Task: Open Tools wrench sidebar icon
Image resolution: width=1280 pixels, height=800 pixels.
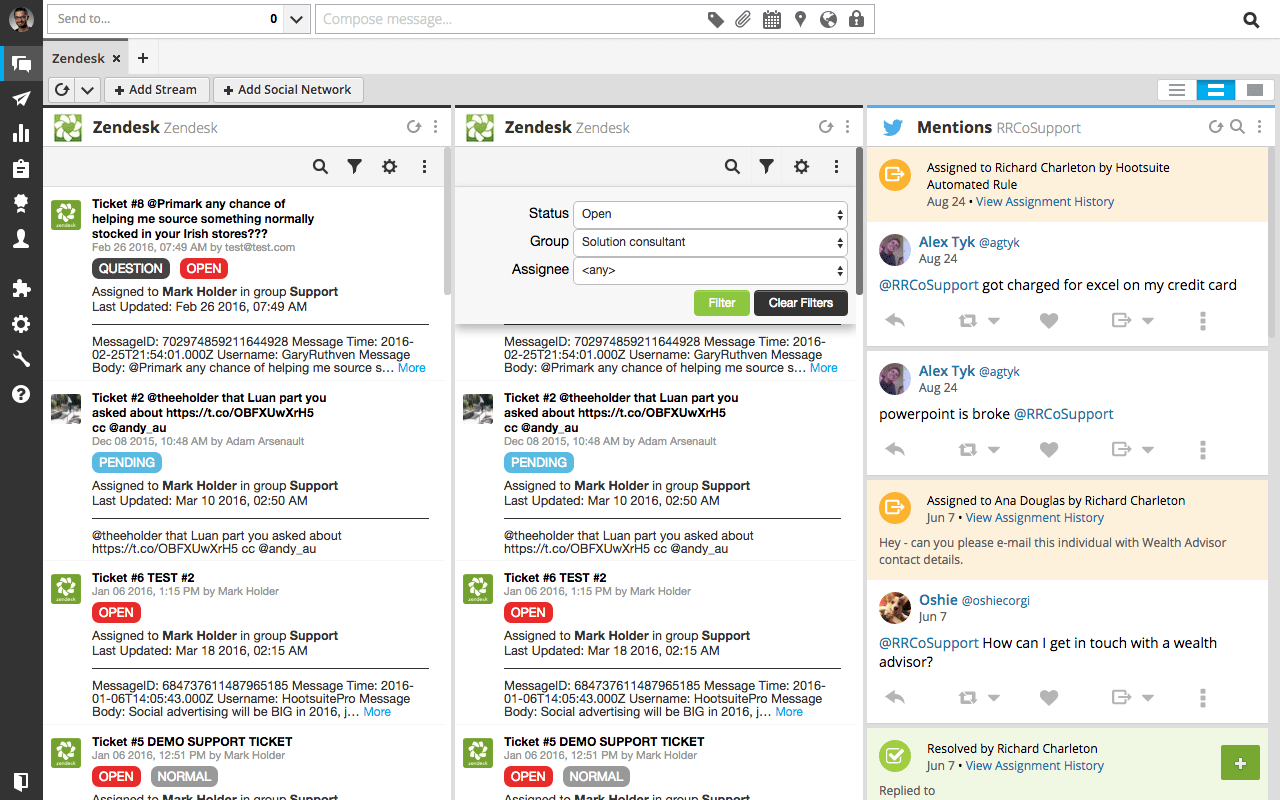Action: coord(21,359)
